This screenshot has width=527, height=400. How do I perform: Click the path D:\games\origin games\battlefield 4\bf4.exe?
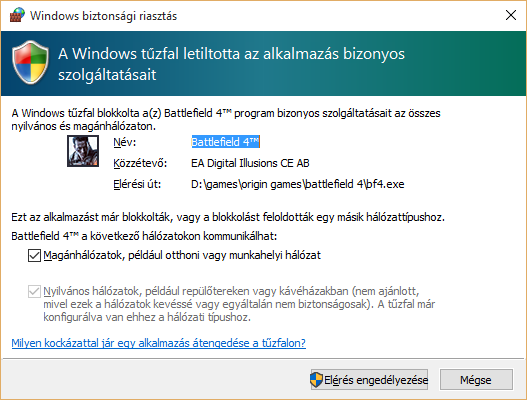point(297,184)
